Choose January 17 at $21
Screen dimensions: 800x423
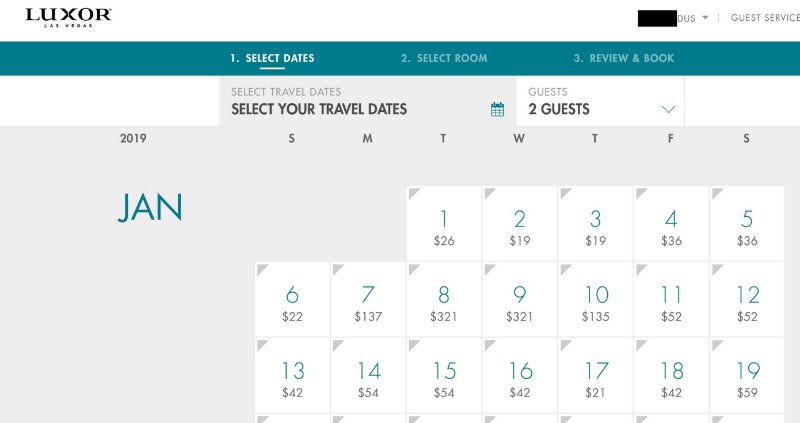[596, 376]
